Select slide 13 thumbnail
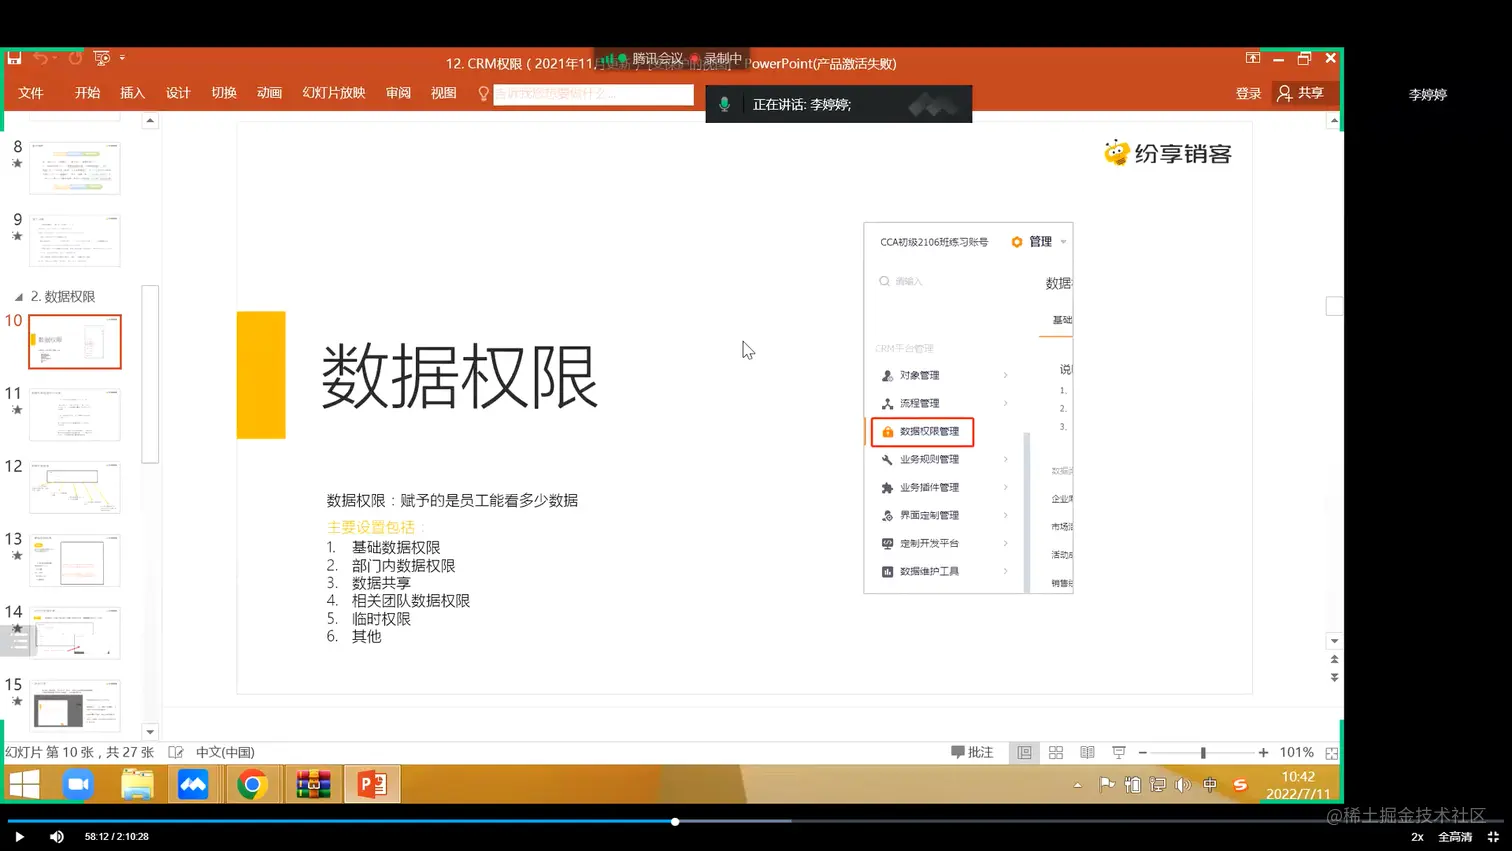The image size is (1512, 851). [x=75, y=560]
